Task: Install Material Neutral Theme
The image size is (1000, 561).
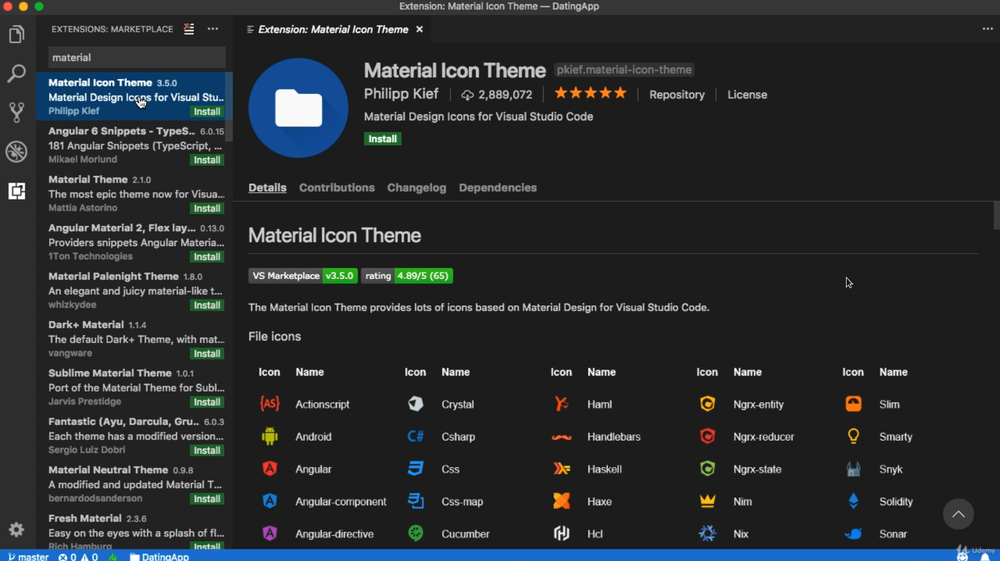Action: (x=207, y=499)
